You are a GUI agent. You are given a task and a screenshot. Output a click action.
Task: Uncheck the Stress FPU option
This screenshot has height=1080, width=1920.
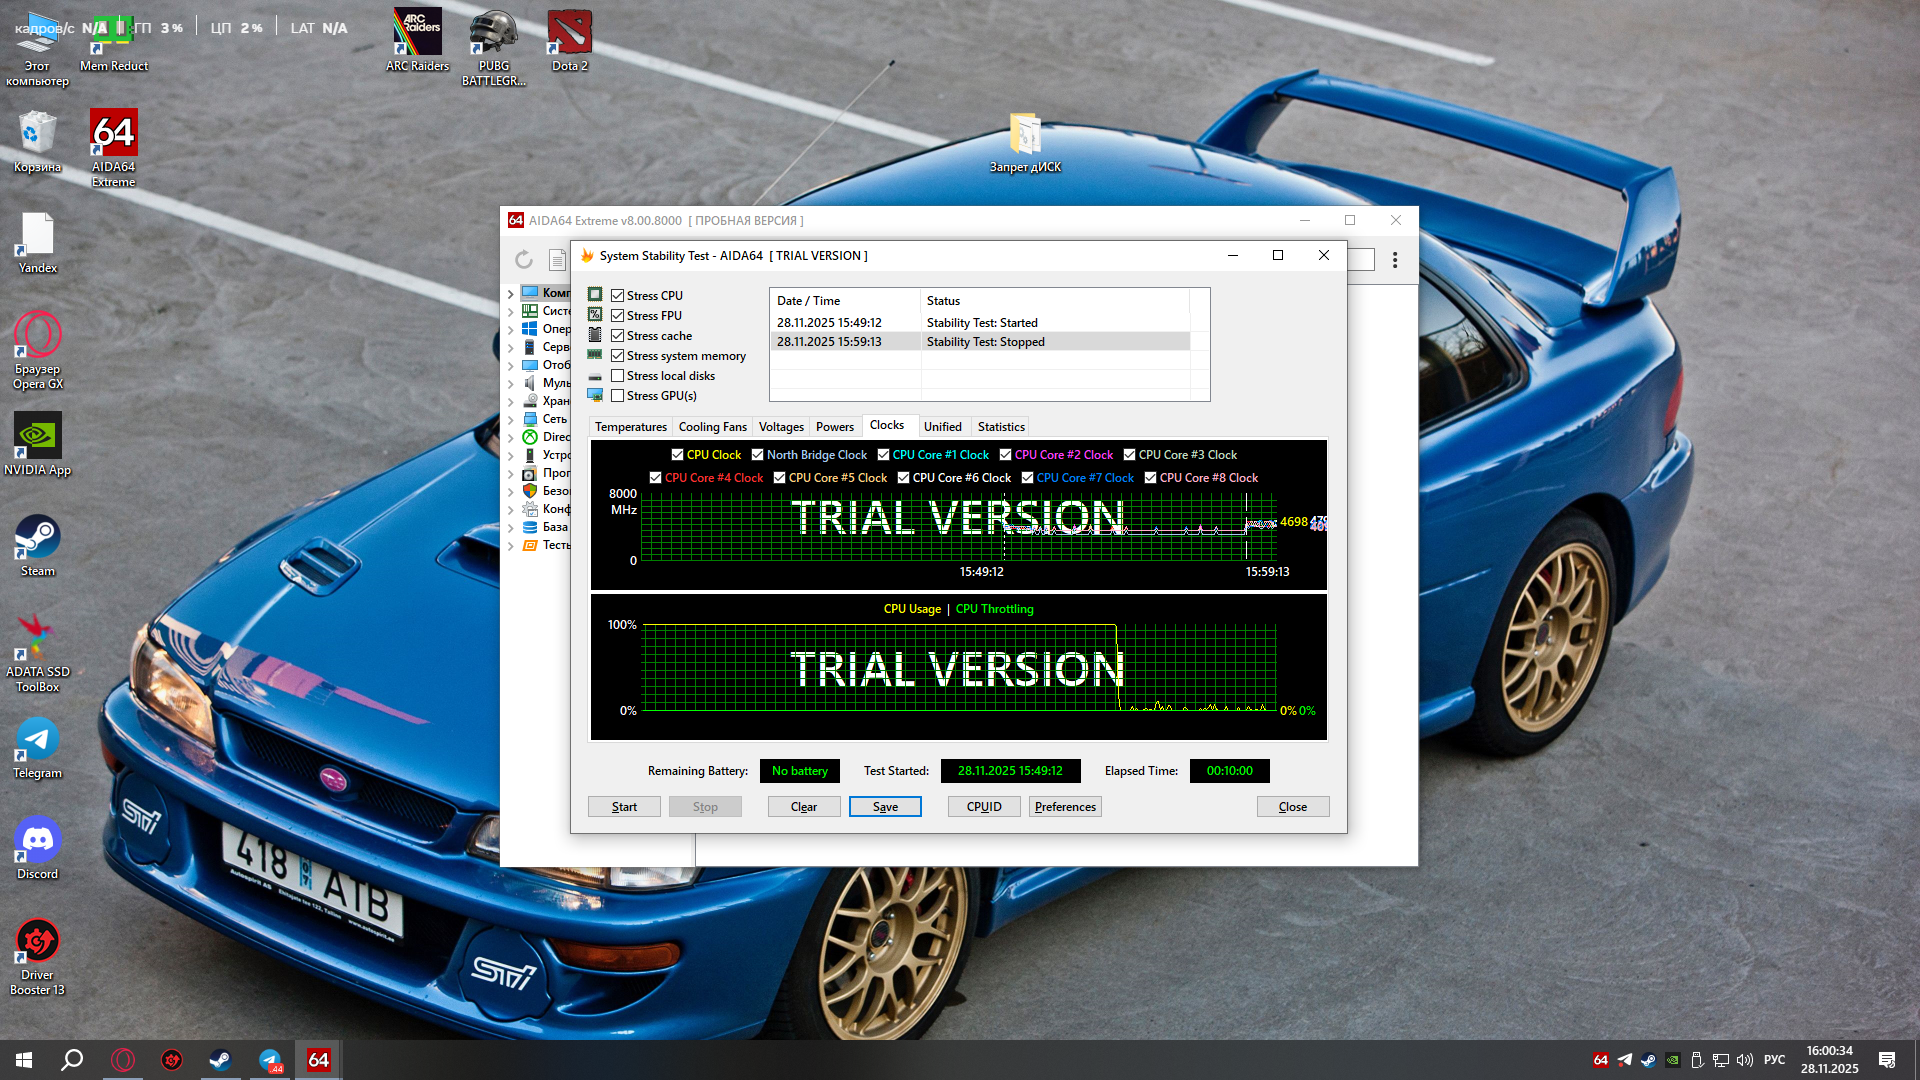point(618,316)
